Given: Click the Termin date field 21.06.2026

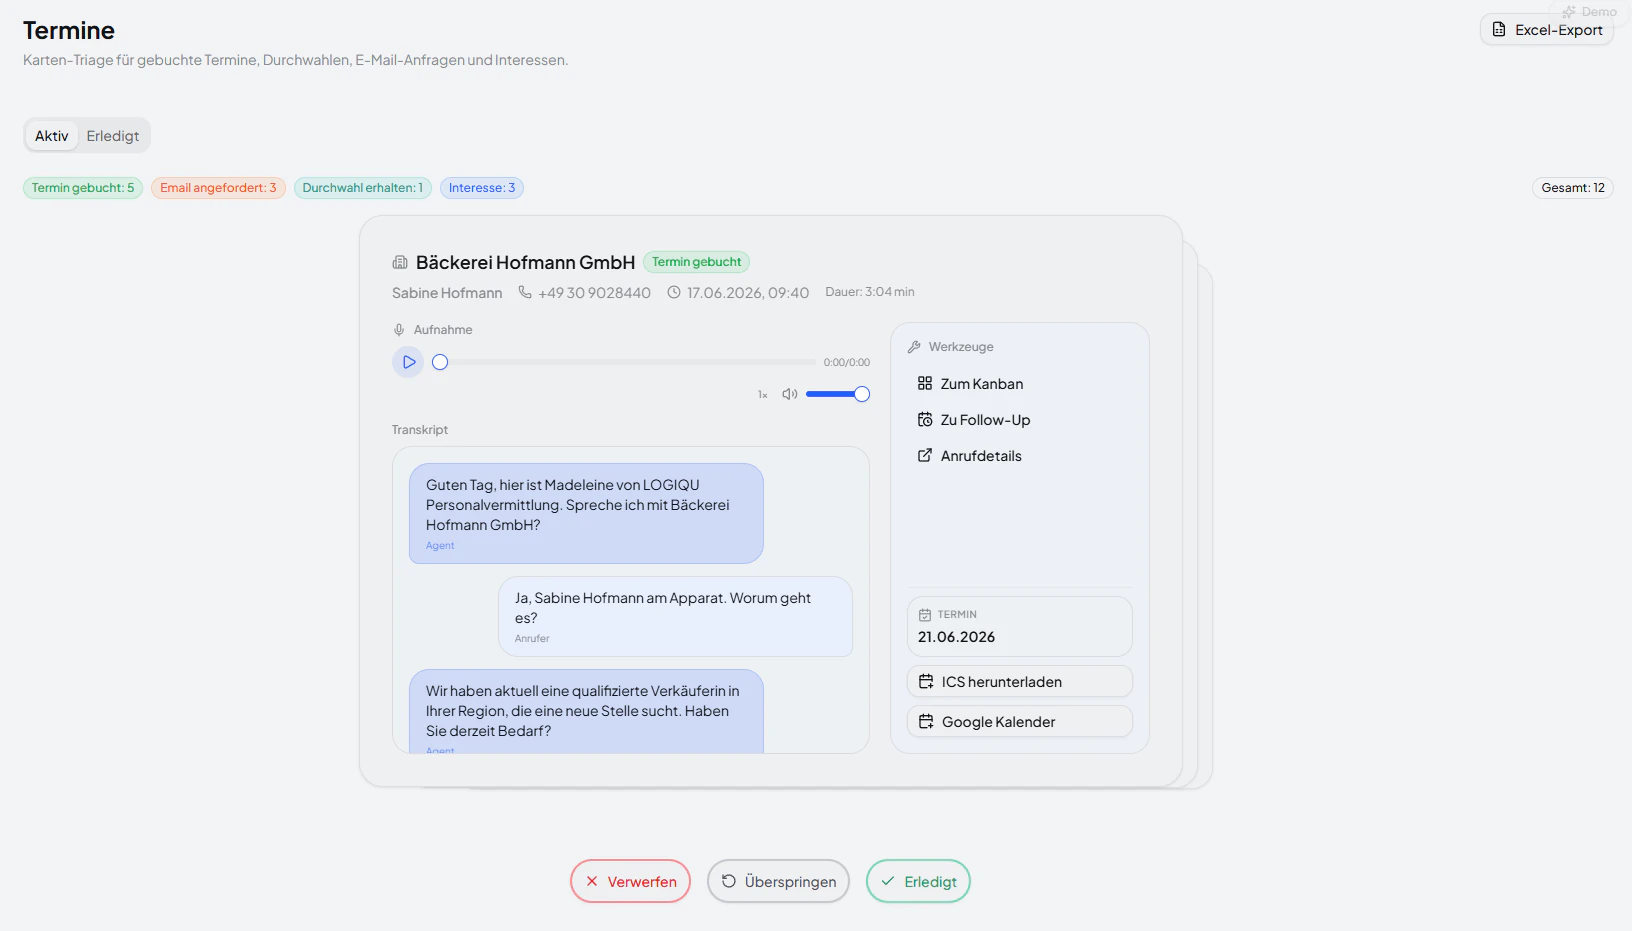Looking at the screenshot, I should pos(1020,627).
